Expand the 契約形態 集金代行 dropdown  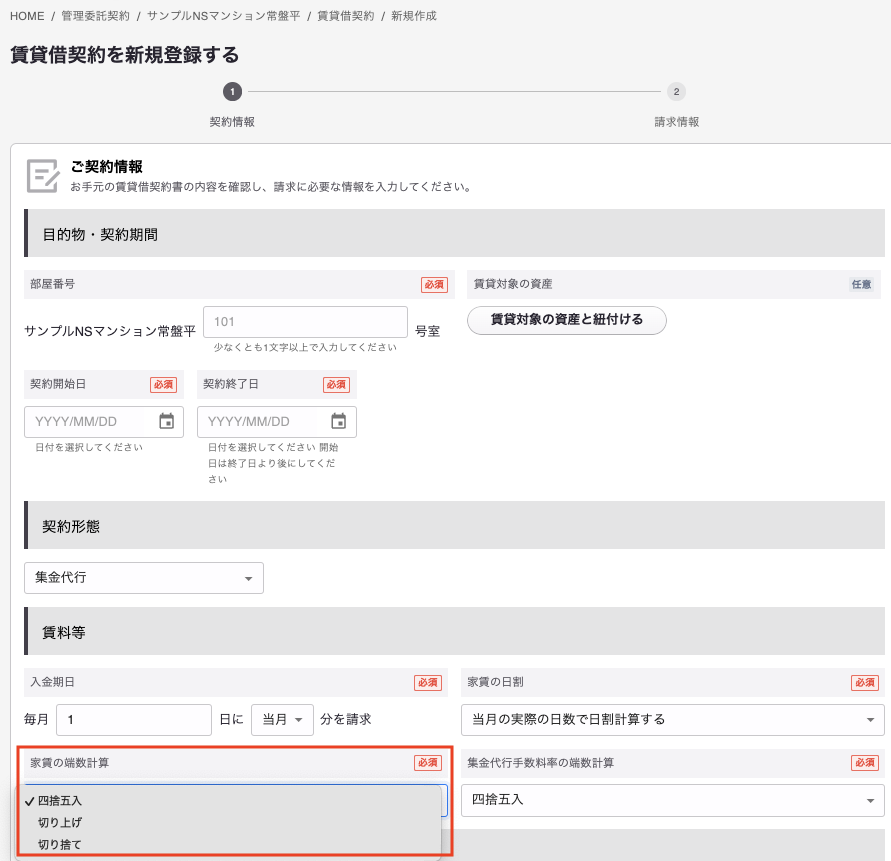pos(144,578)
